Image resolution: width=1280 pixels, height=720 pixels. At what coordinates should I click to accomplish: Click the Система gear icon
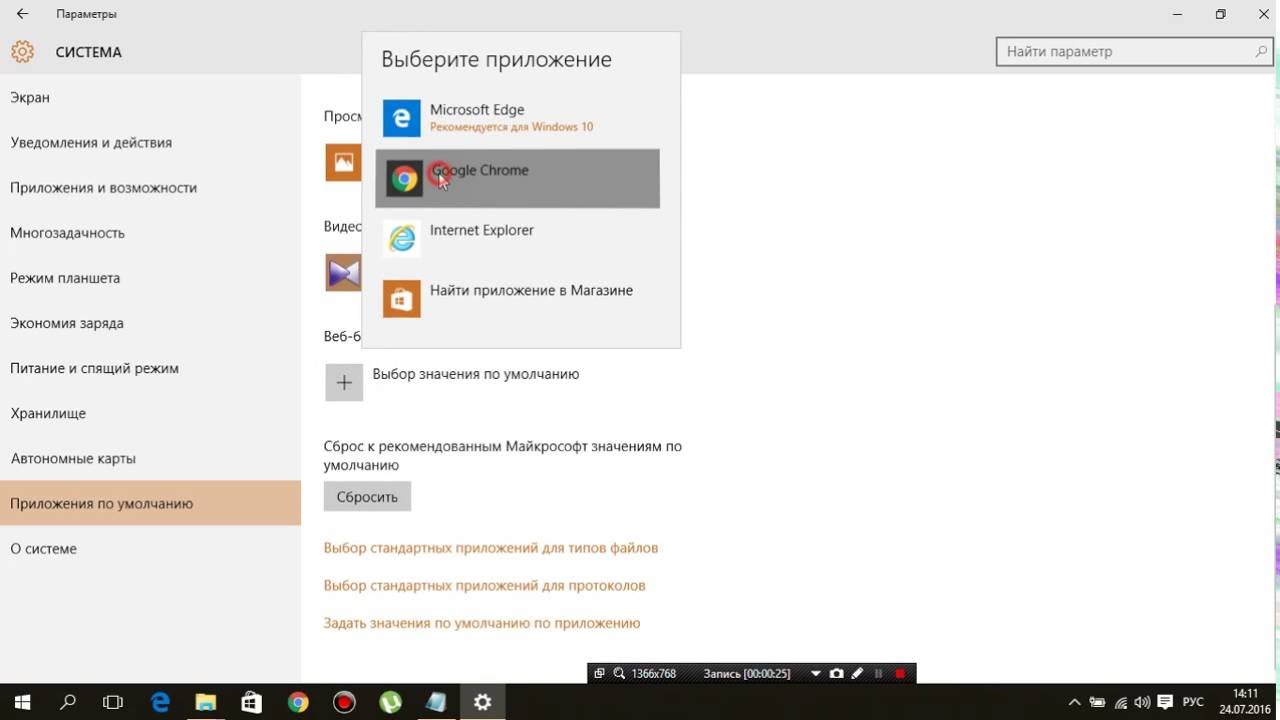point(23,51)
